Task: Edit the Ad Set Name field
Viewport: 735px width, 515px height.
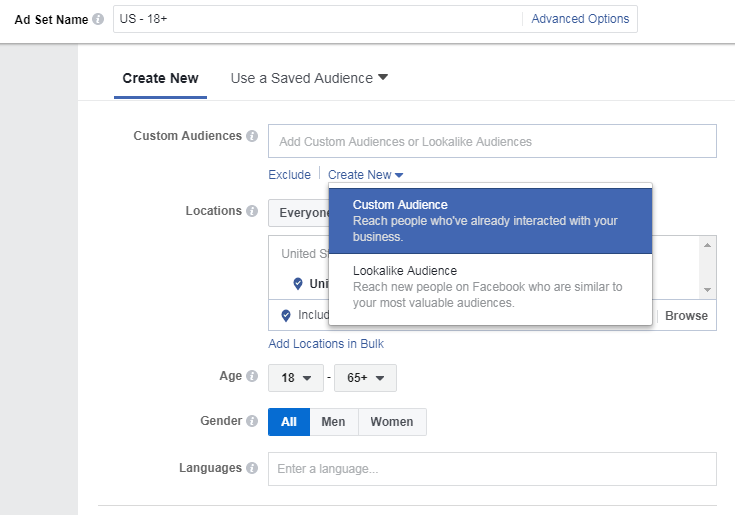Action: pos(318,19)
